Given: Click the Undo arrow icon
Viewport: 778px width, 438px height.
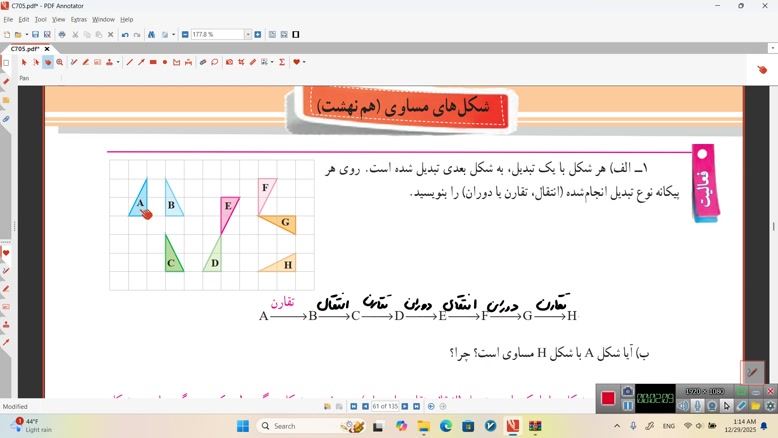Looking at the screenshot, I should (125, 35).
